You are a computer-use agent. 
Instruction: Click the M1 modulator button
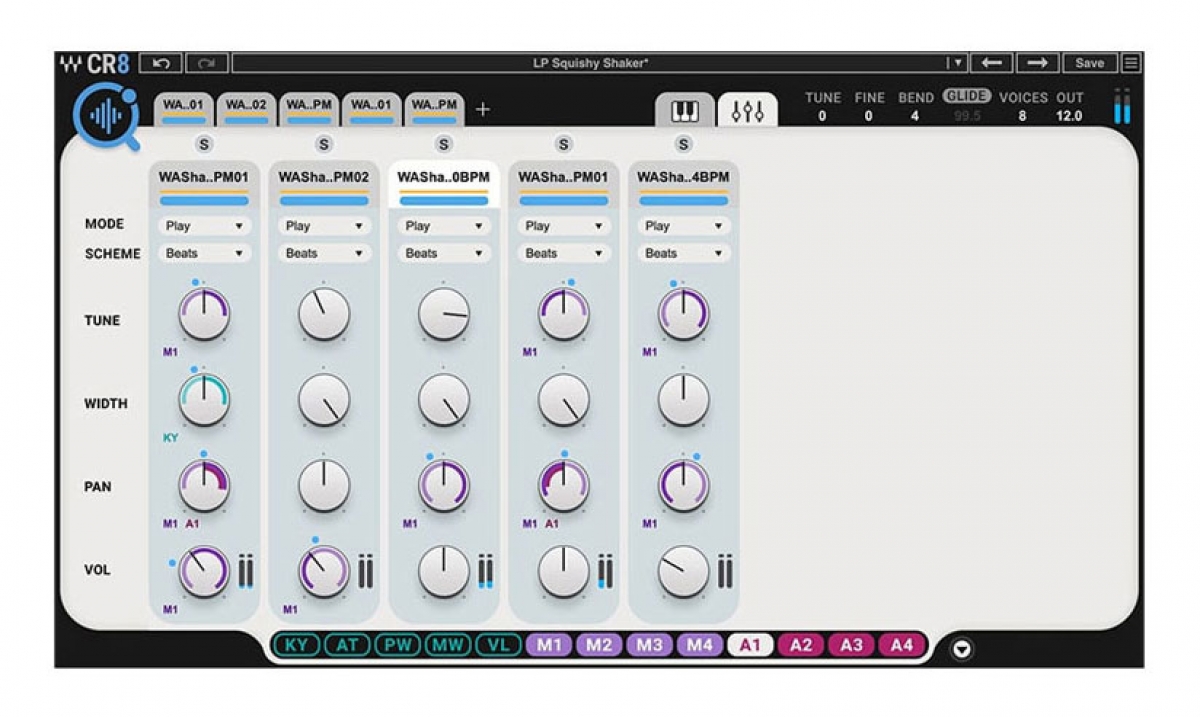click(549, 645)
